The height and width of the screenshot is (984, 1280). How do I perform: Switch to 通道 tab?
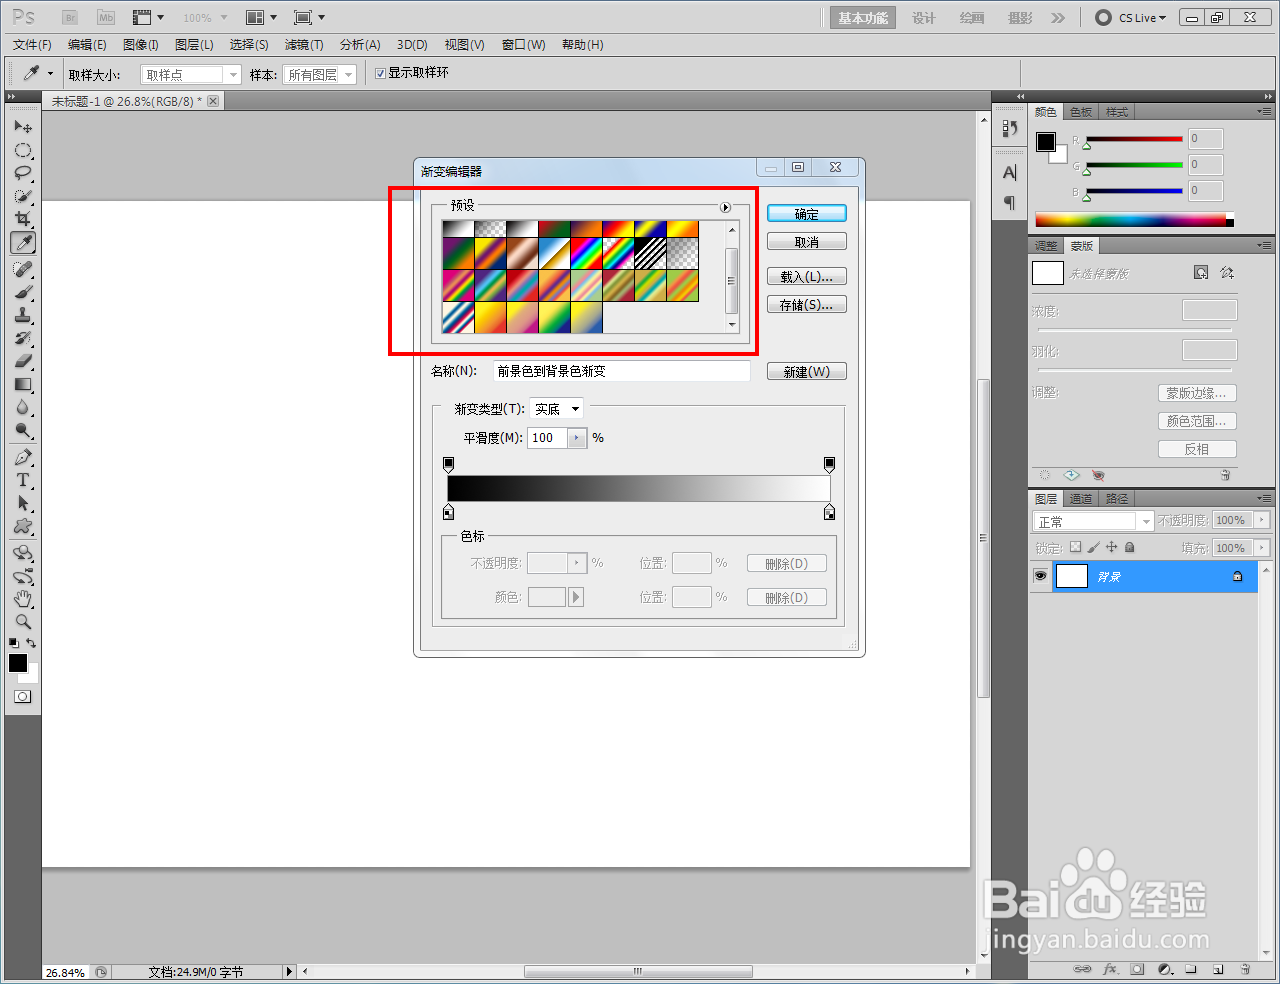click(x=1081, y=499)
